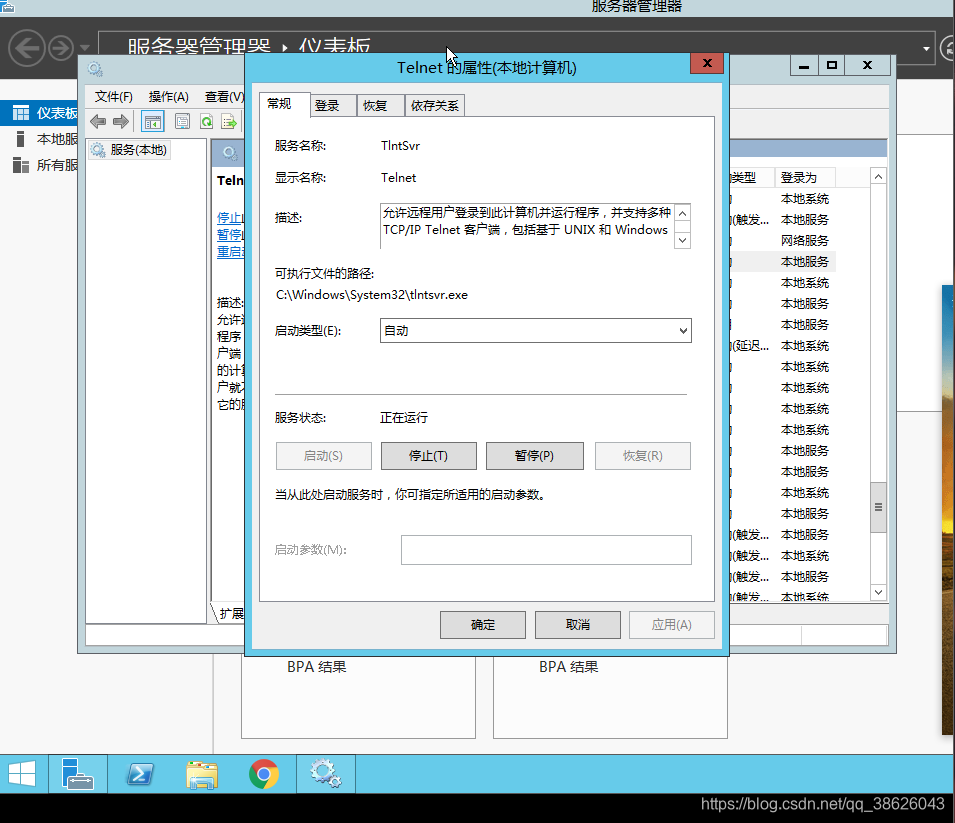Image resolution: width=955 pixels, height=823 pixels.
Task: Minimize the Services window
Action: click(804, 65)
